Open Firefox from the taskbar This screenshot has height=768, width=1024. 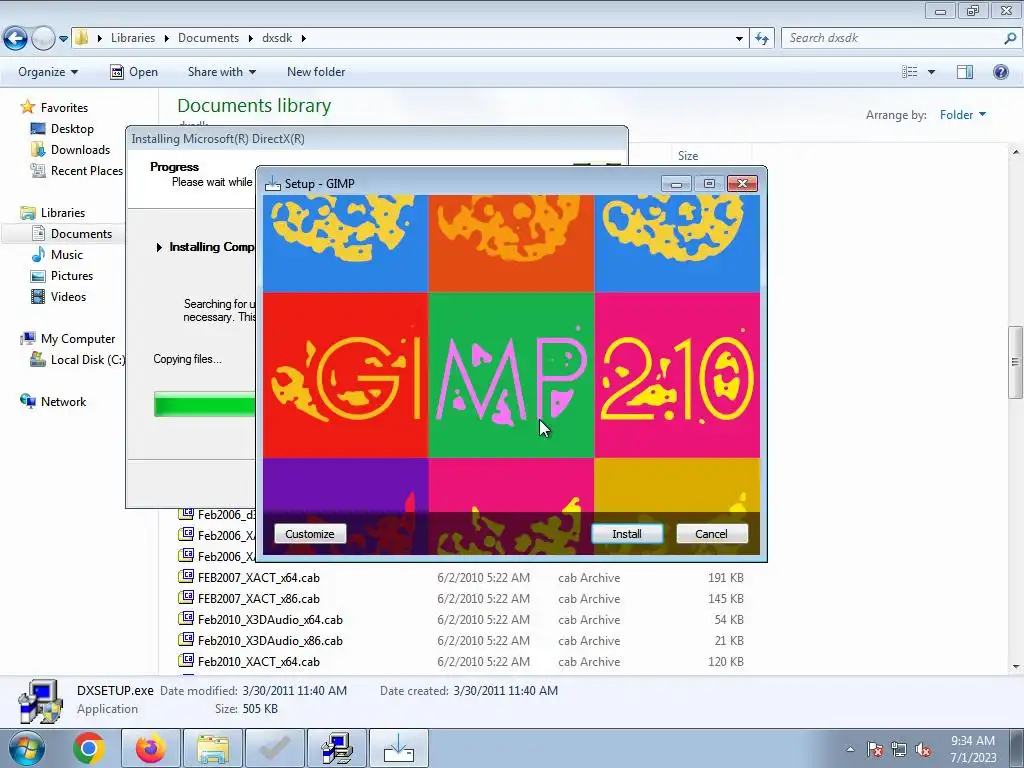pos(150,748)
